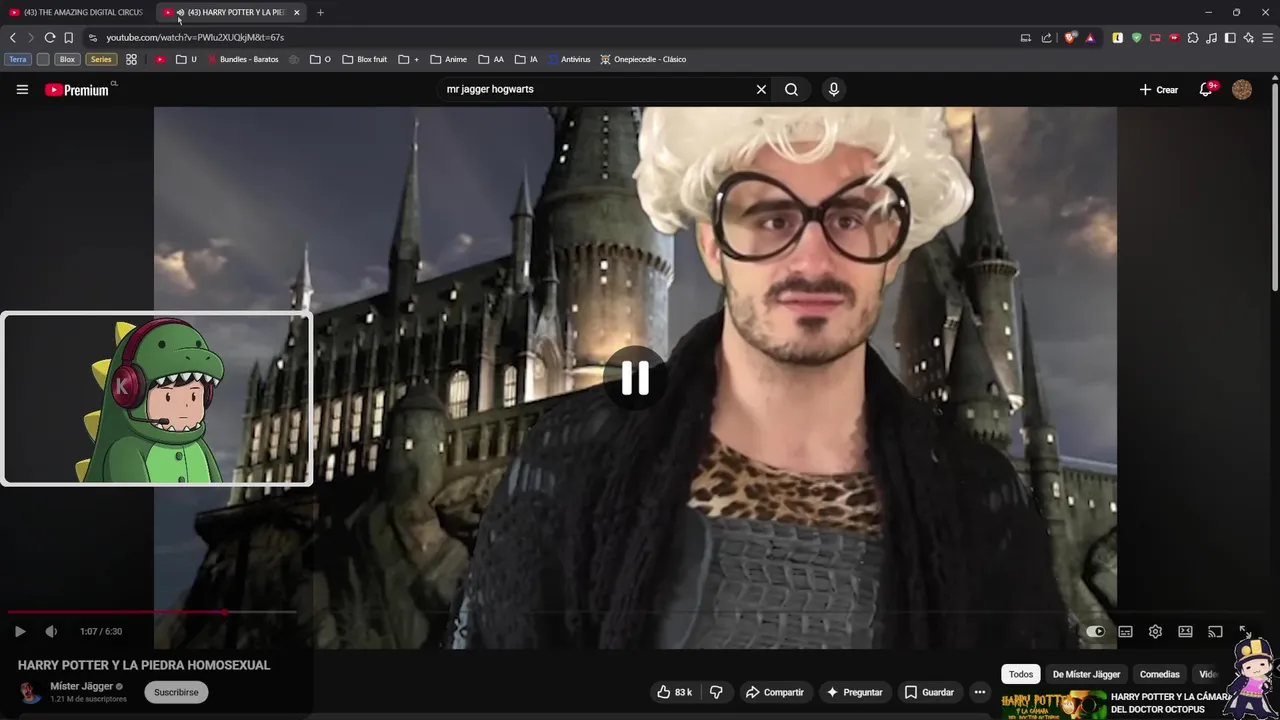Go back in browser
The height and width of the screenshot is (720, 1280).
(x=12, y=37)
